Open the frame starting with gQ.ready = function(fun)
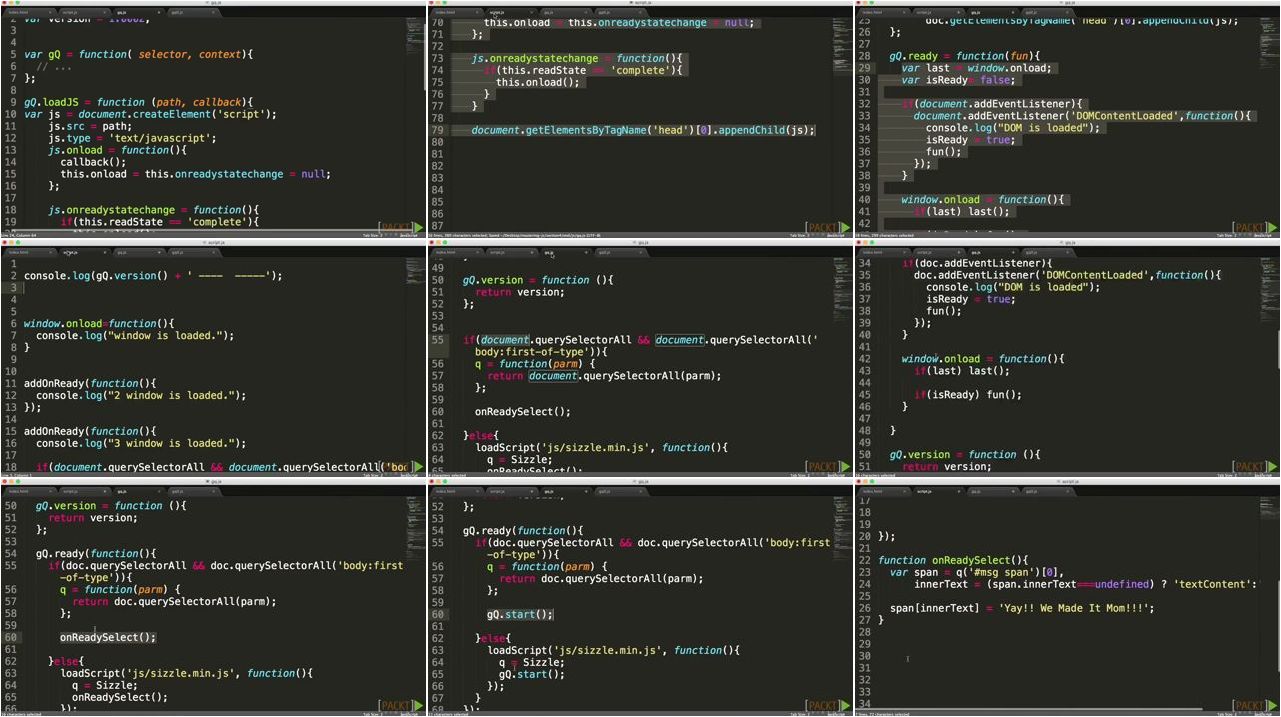The height and width of the screenshot is (717, 1281). tap(1067, 119)
